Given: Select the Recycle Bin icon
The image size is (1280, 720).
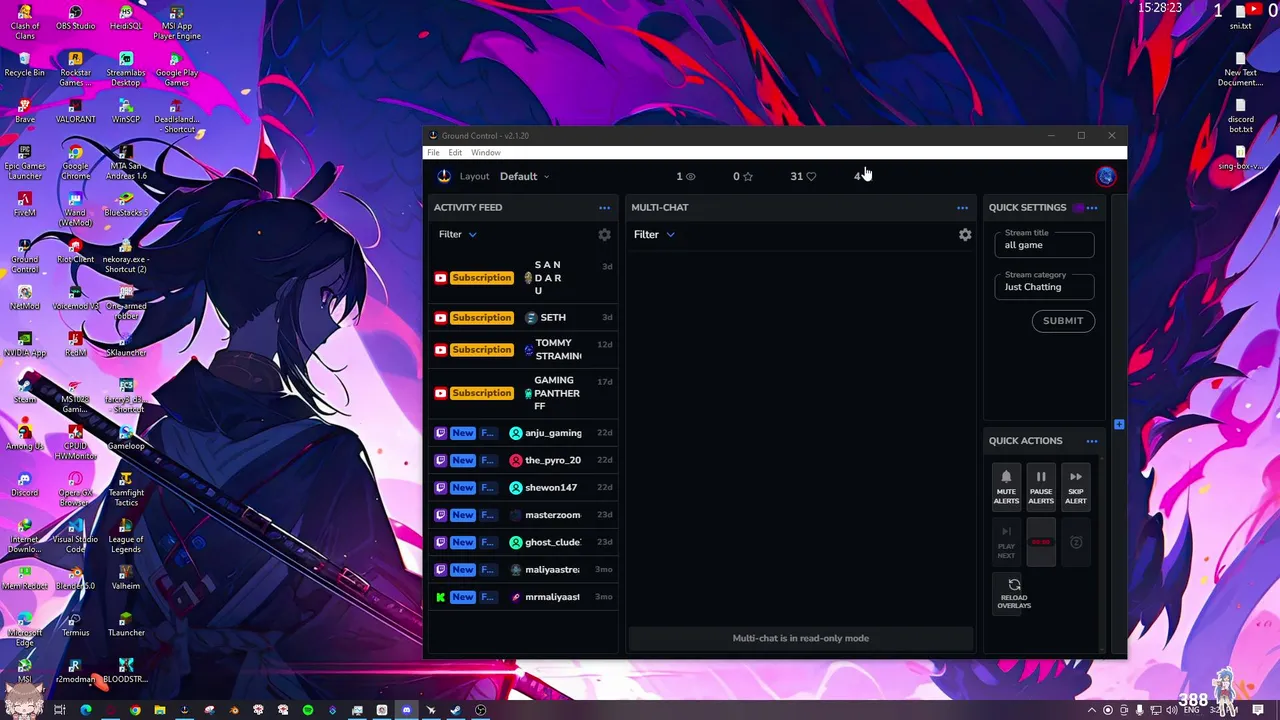Looking at the screenshot, I should [x=25, y=65].
